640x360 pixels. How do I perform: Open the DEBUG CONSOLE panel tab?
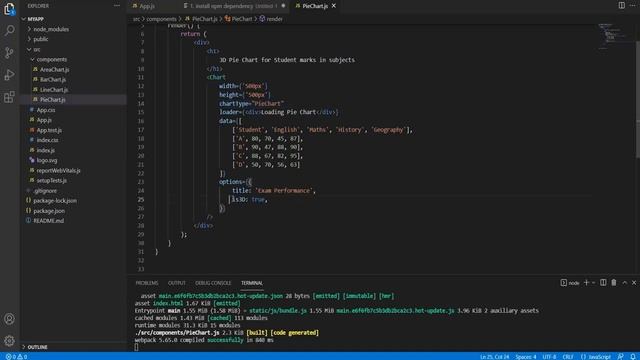point(213,283)
